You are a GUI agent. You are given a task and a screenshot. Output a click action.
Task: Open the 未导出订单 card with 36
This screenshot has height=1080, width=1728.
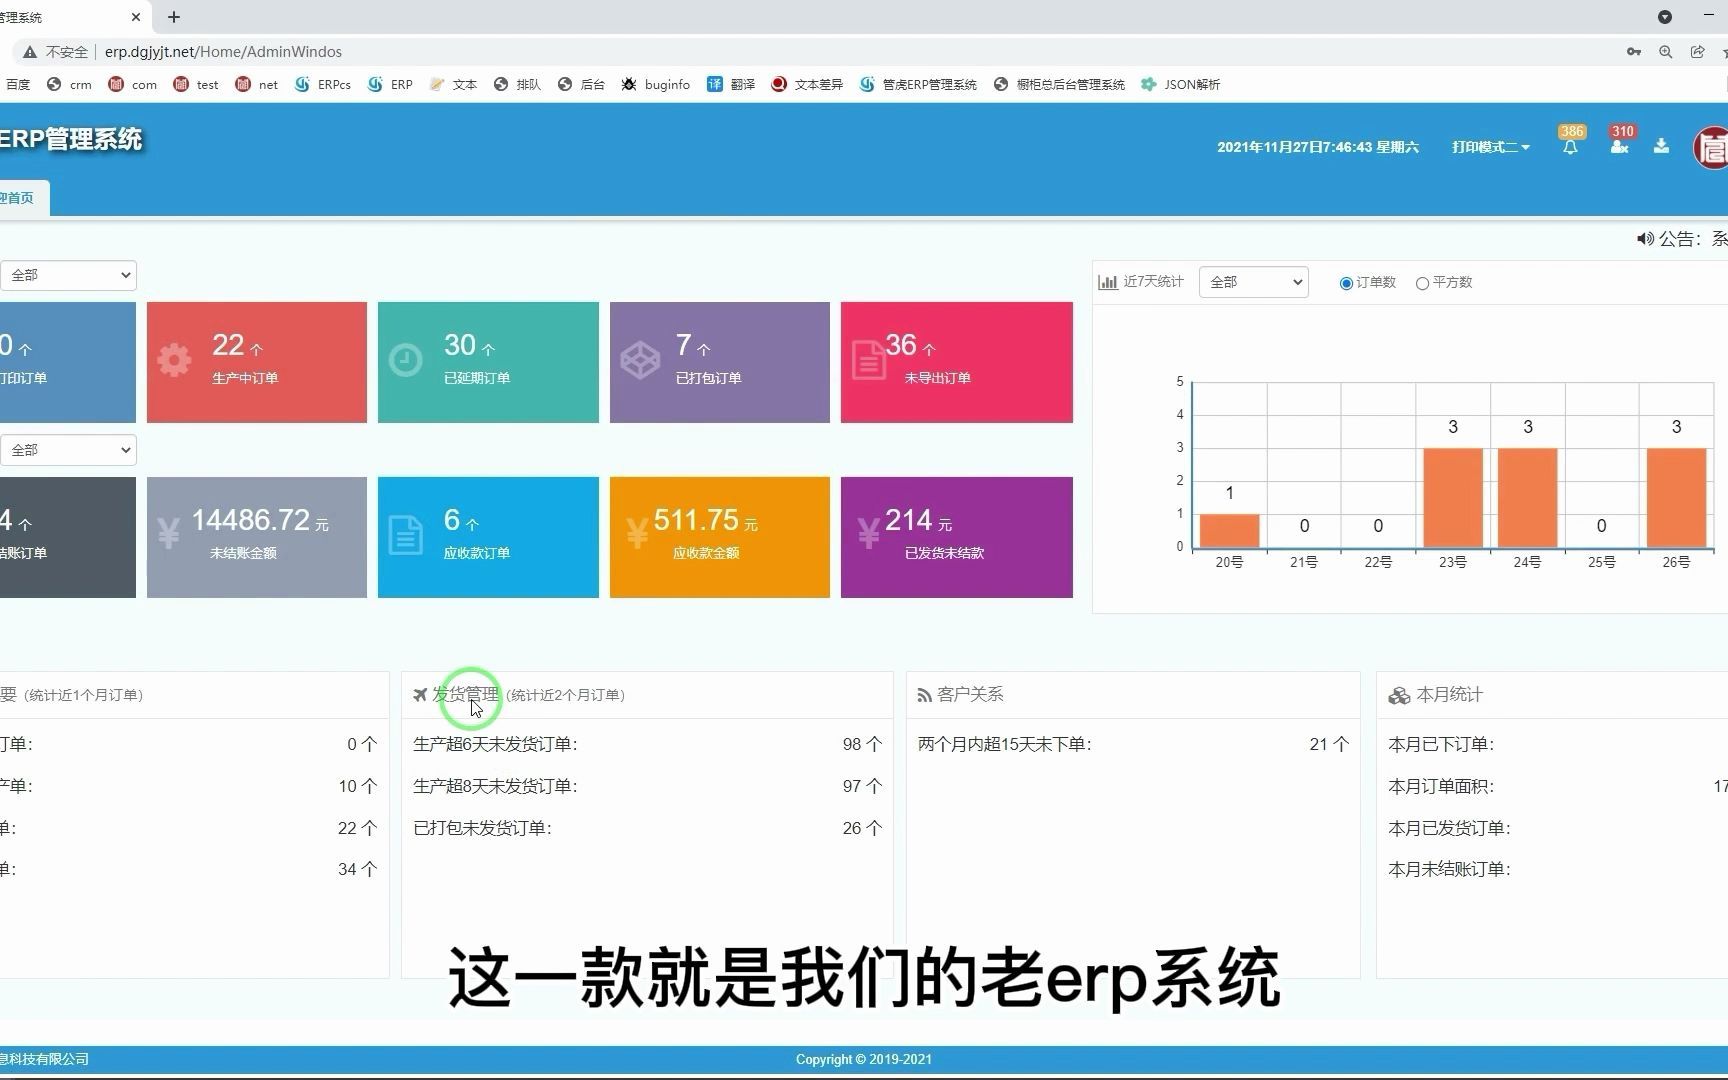click(957, 362)
